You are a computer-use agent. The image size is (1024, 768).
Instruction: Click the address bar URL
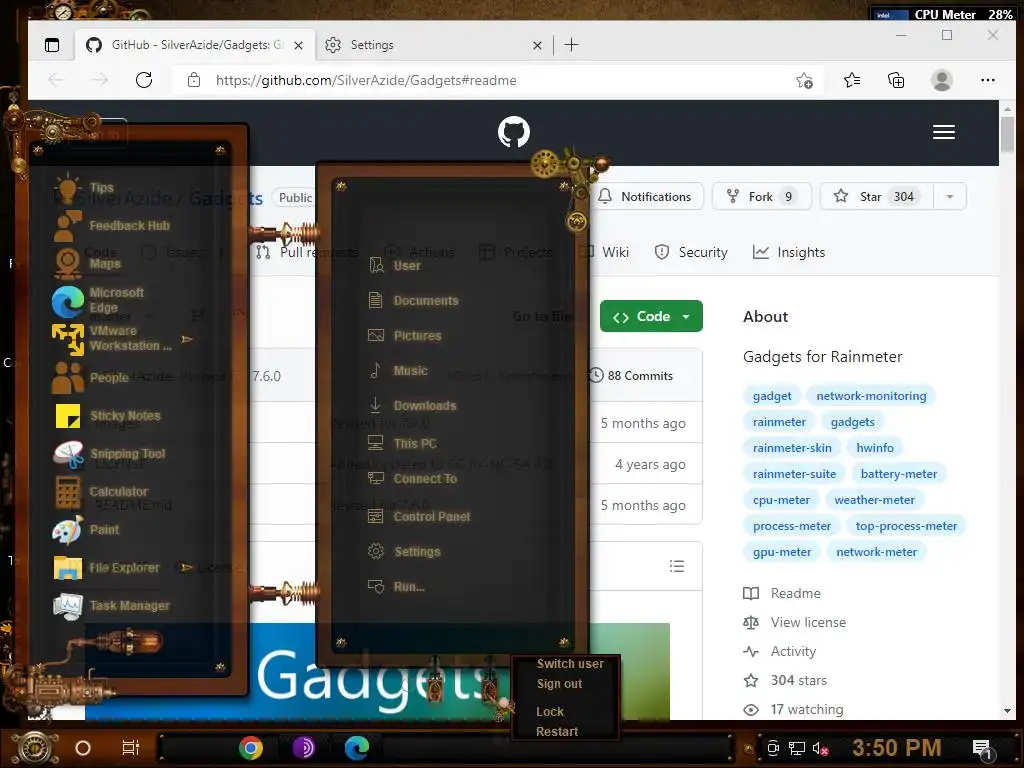[366, 80]
